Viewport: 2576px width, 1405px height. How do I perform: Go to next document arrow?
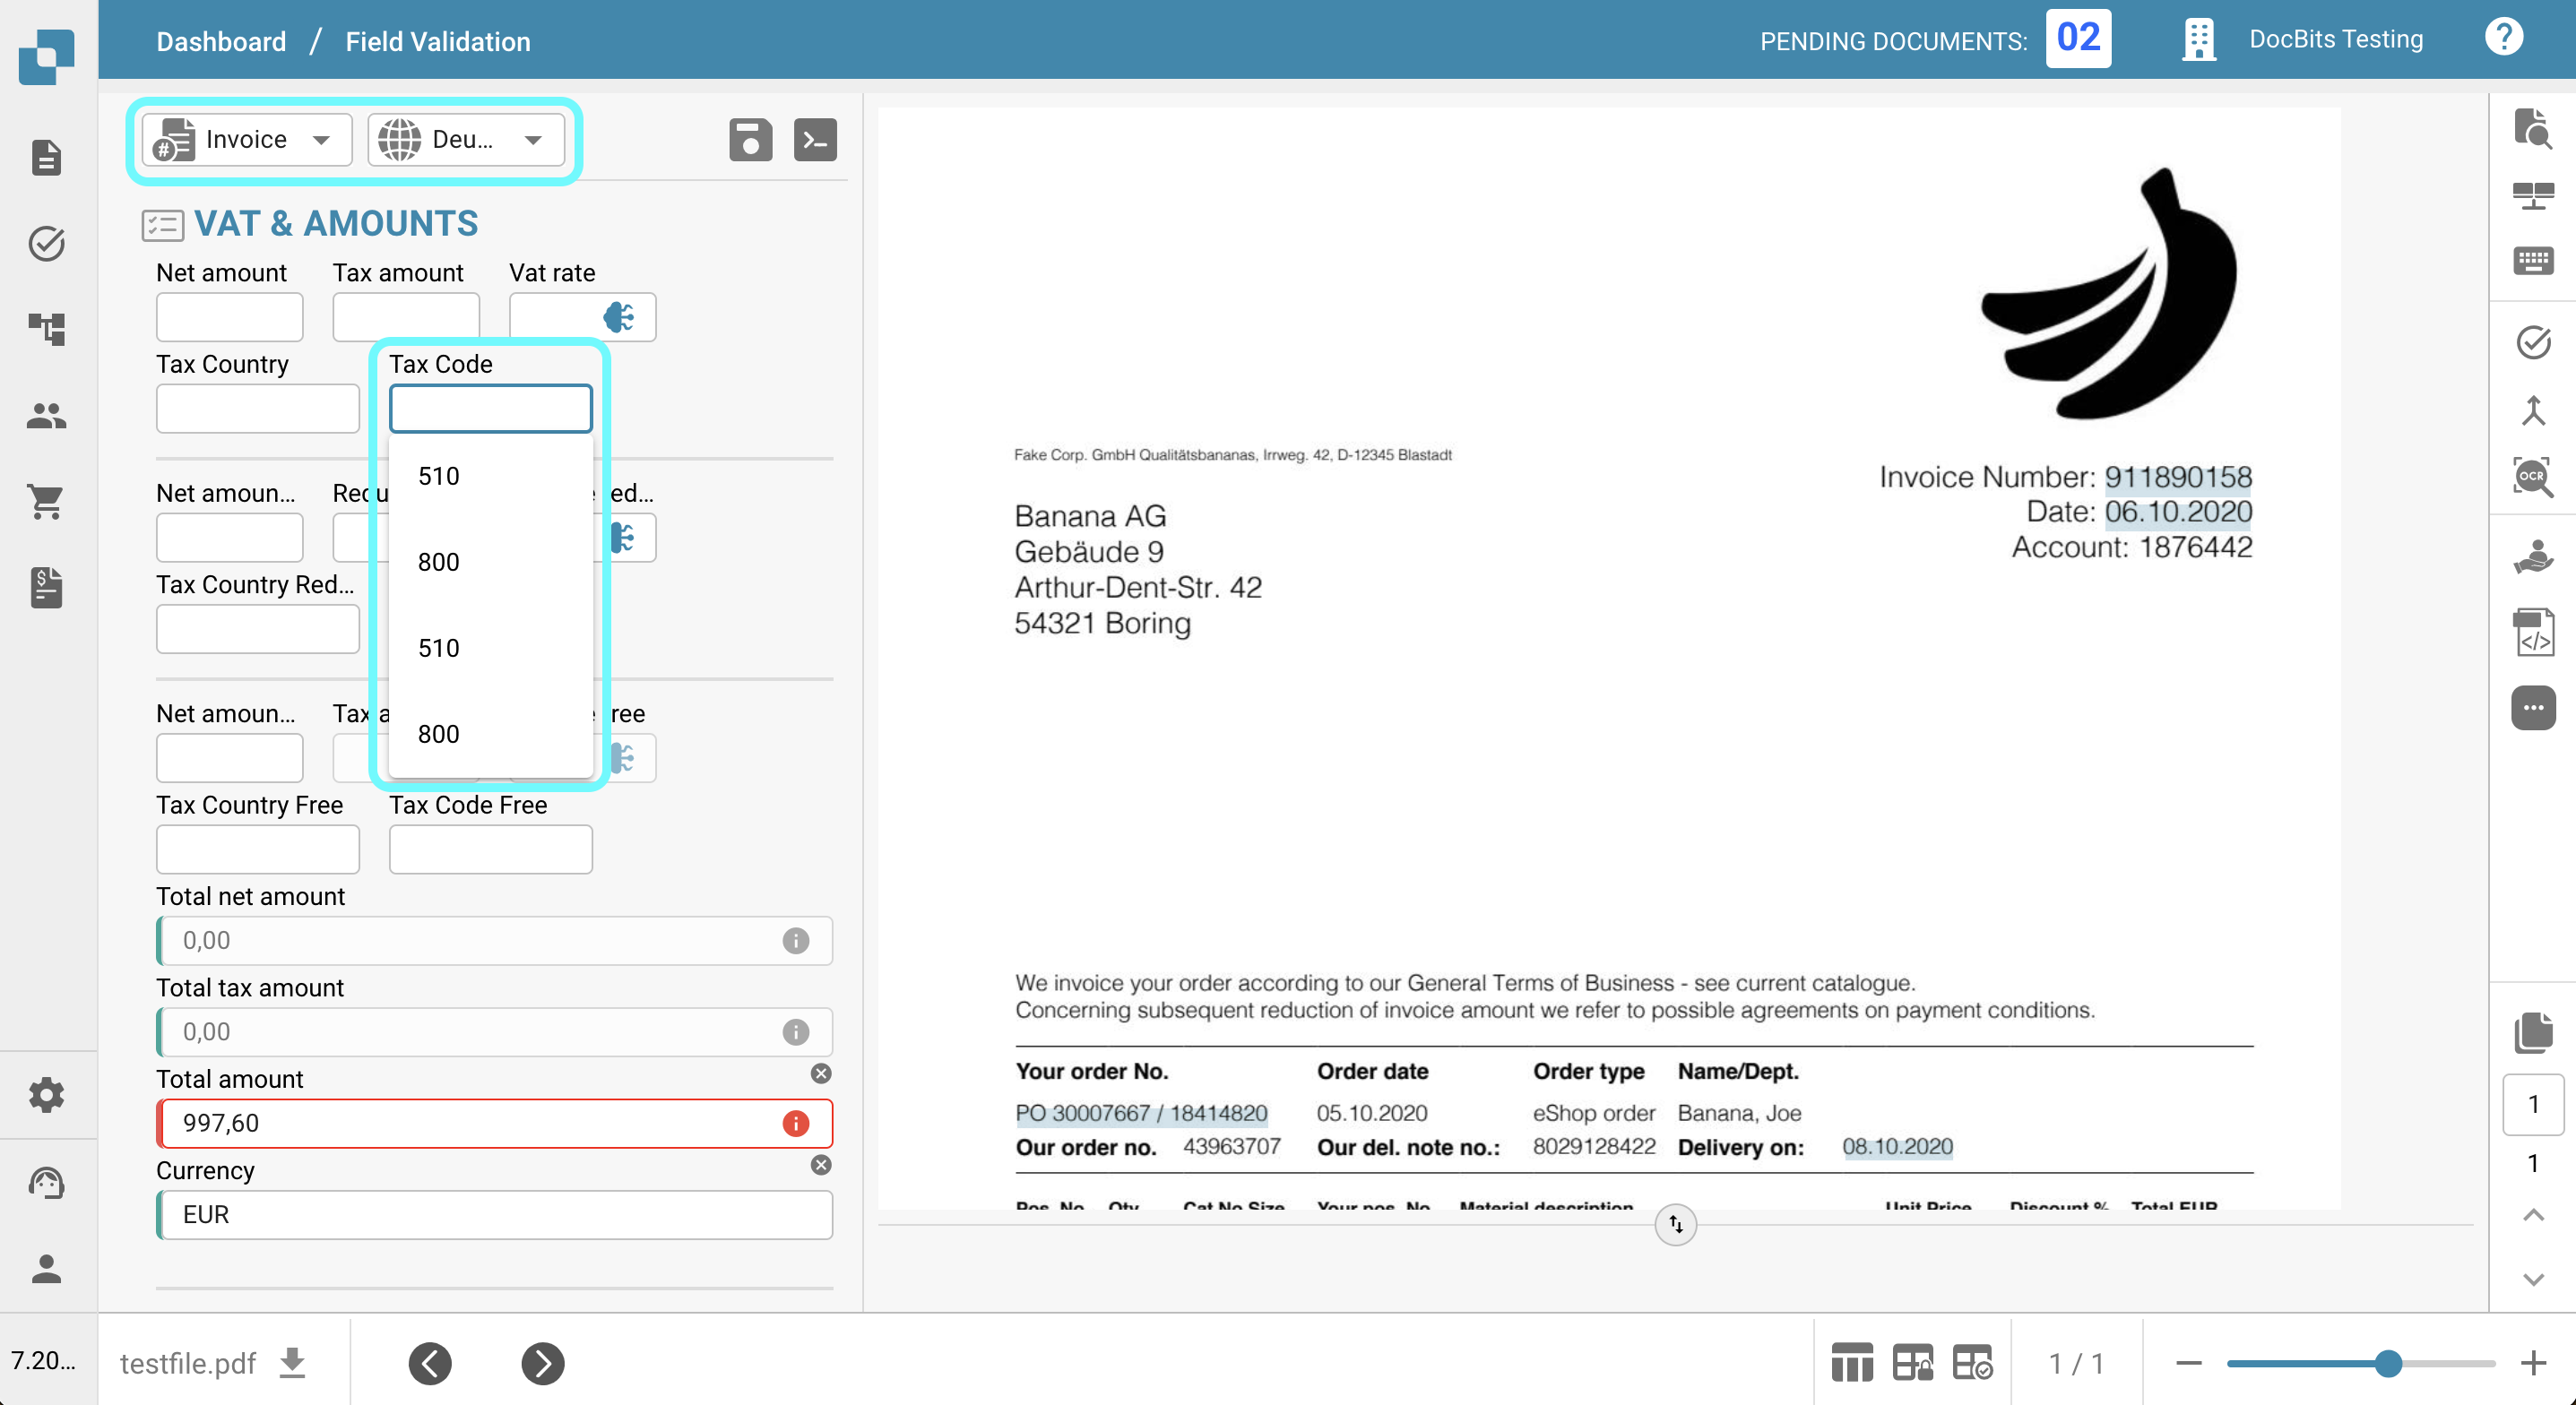[542, 1363]
